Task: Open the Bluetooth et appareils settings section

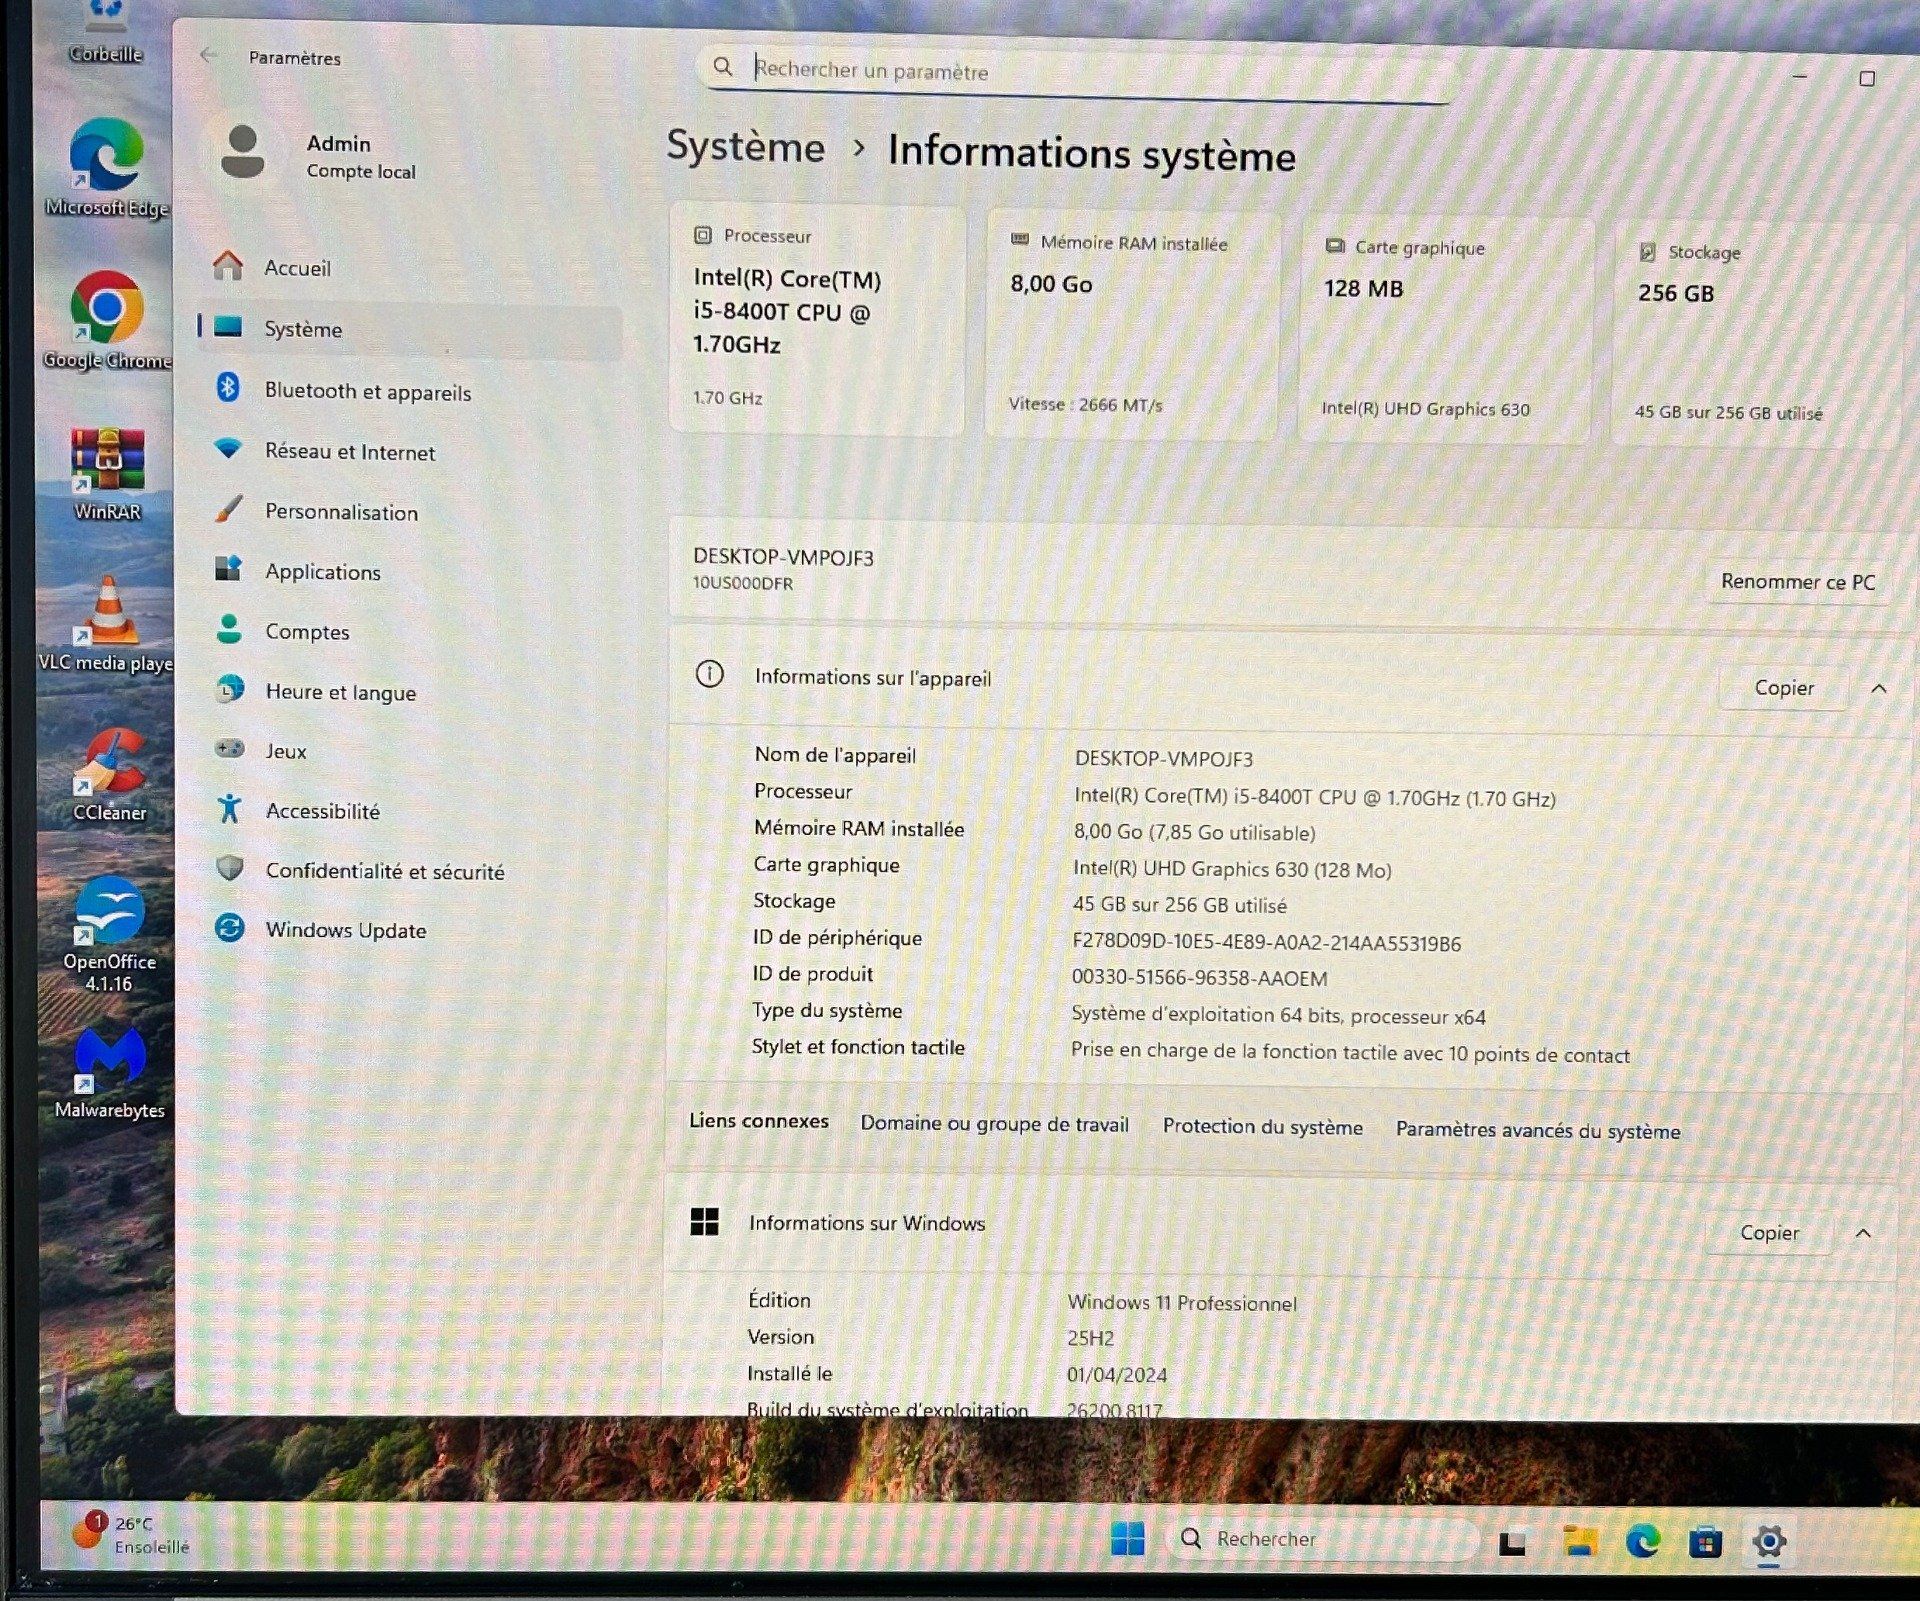Action: (367, 391)
